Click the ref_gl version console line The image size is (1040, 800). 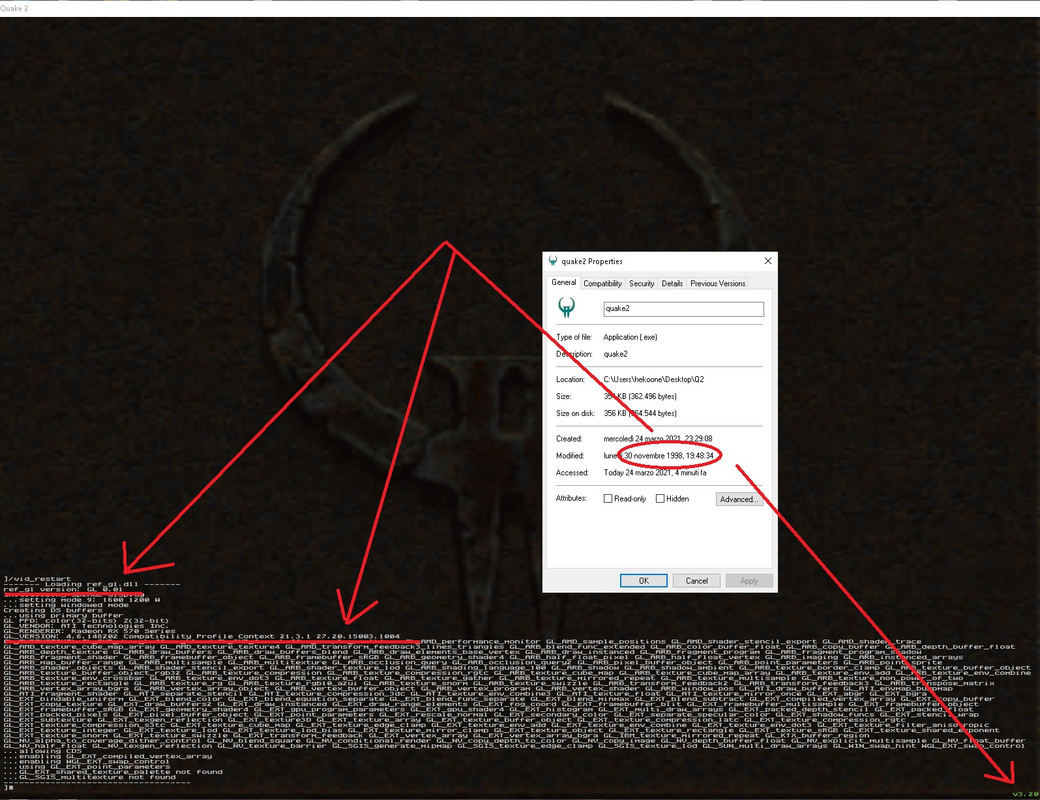(x=63, y=589)
